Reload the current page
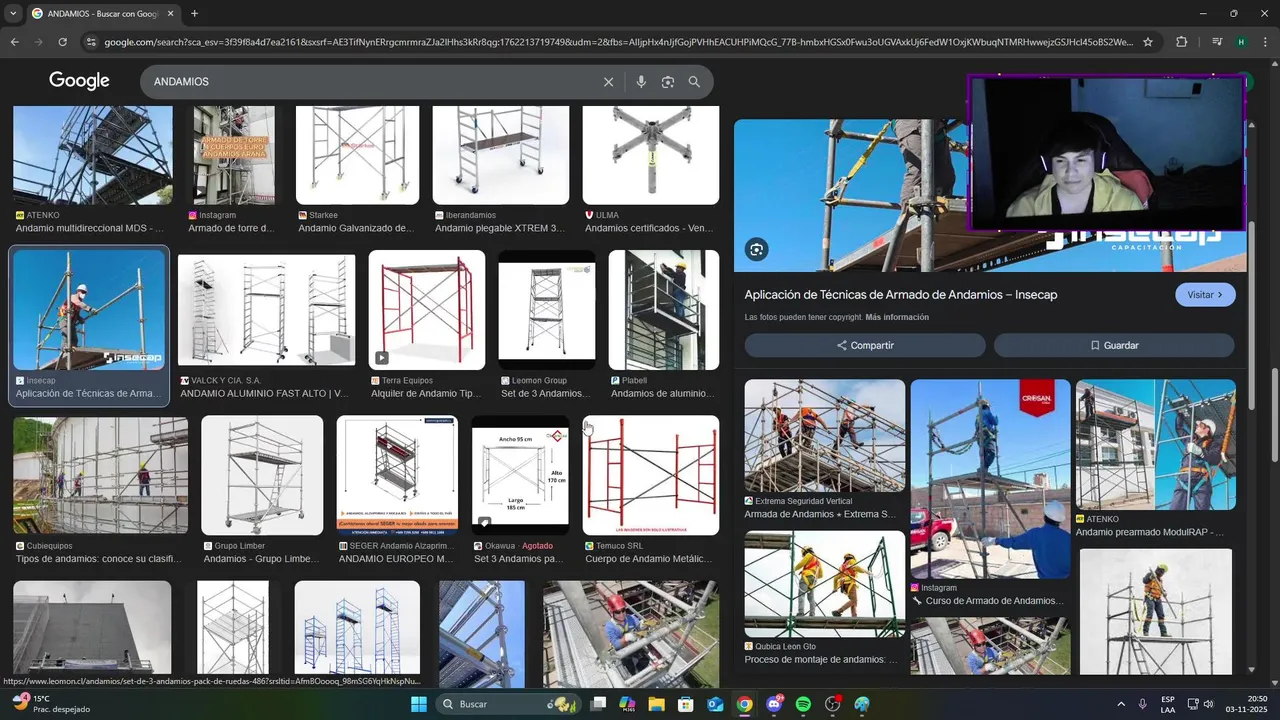 (62, 42)
